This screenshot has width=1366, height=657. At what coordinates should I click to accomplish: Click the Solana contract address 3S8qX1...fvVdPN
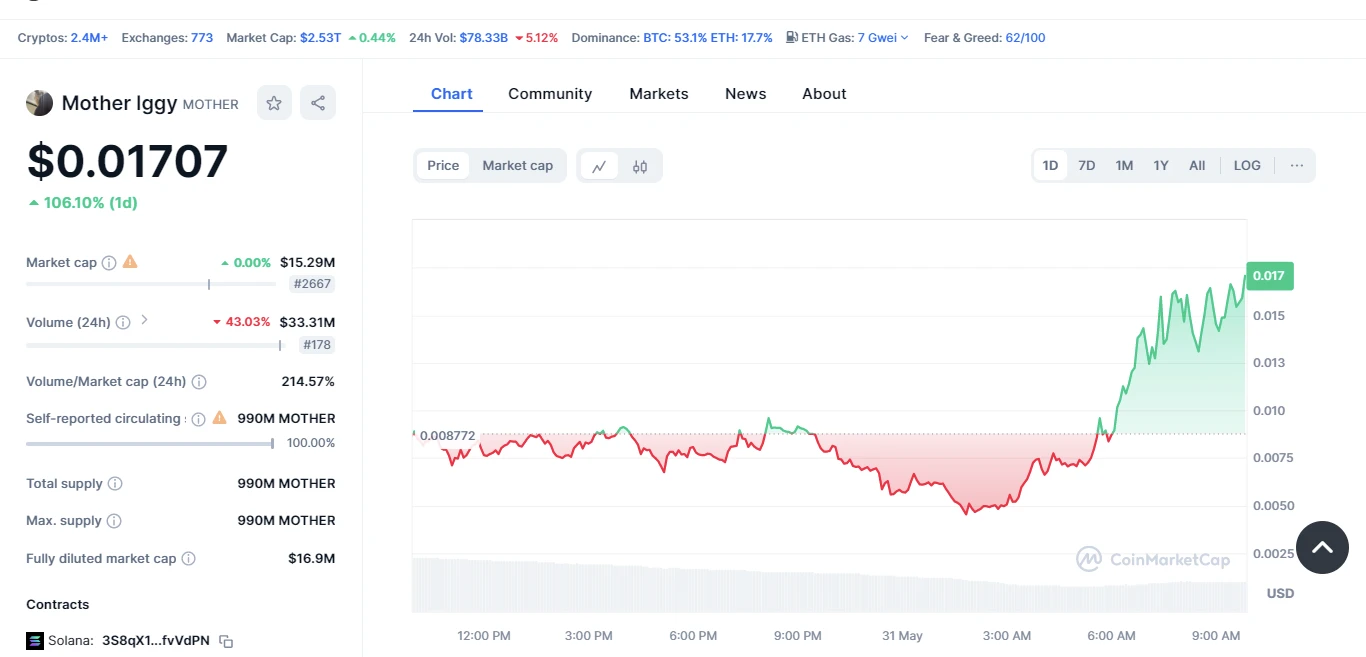(x=156, y=641)
